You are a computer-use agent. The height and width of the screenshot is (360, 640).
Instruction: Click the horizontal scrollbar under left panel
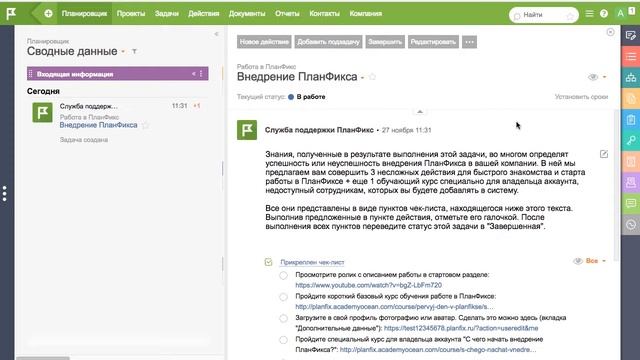tap(43, 358)
